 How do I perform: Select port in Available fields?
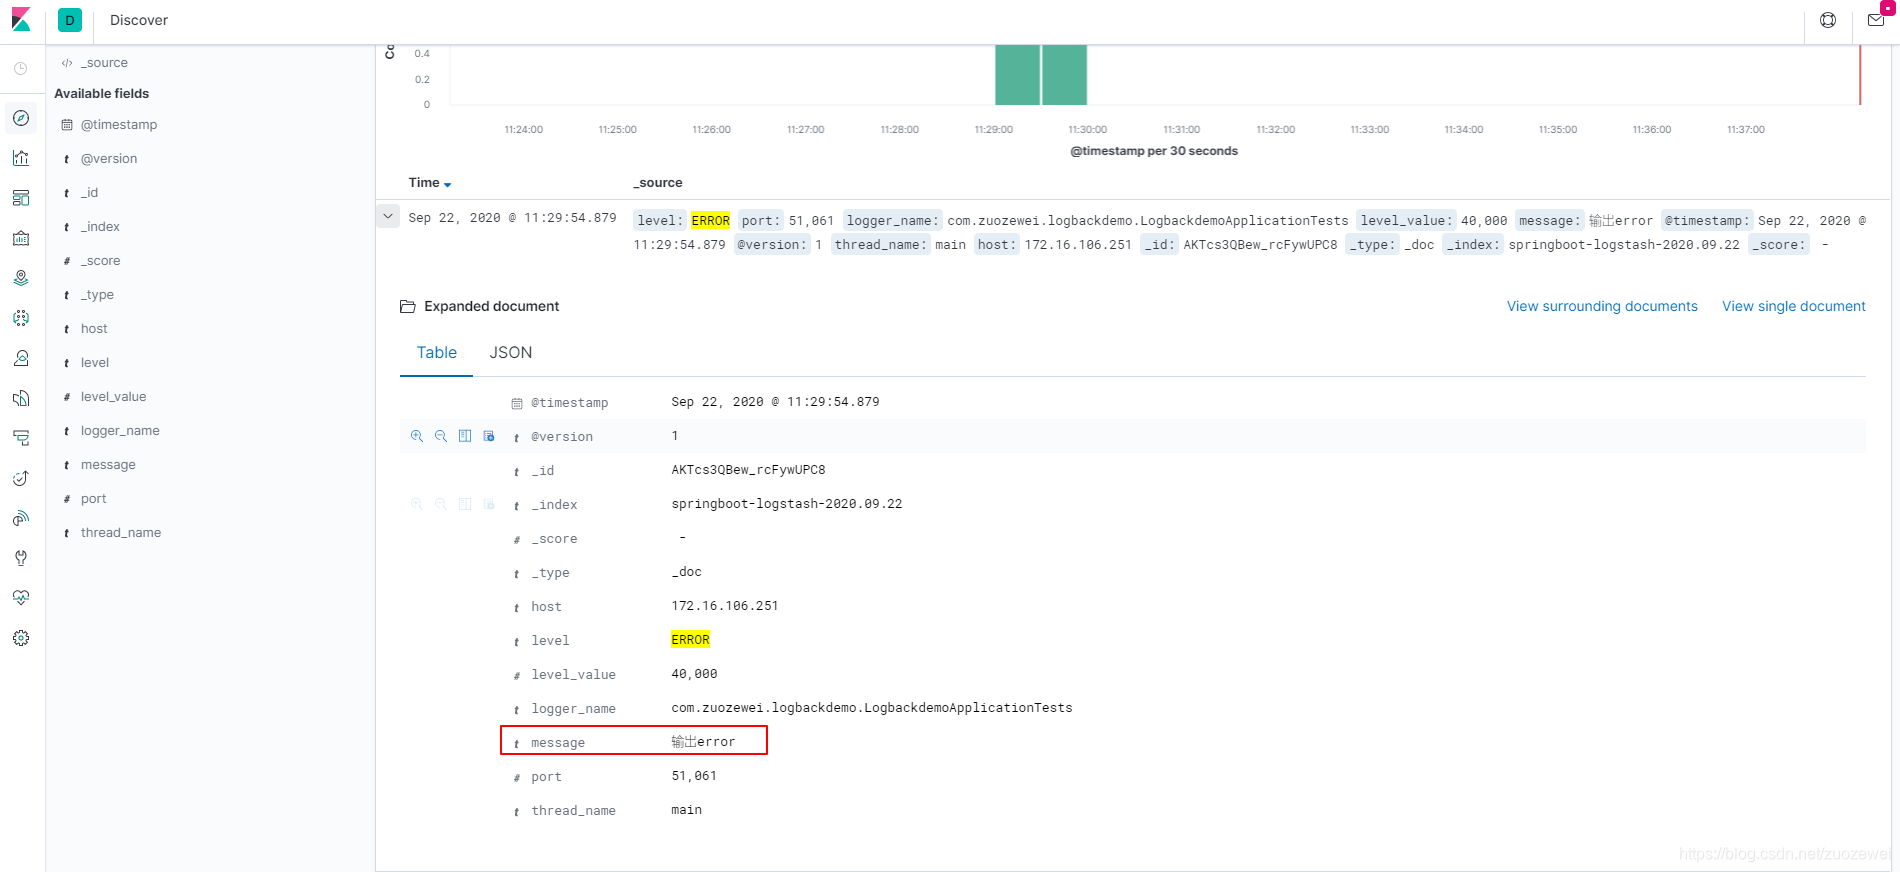[93, 499]
